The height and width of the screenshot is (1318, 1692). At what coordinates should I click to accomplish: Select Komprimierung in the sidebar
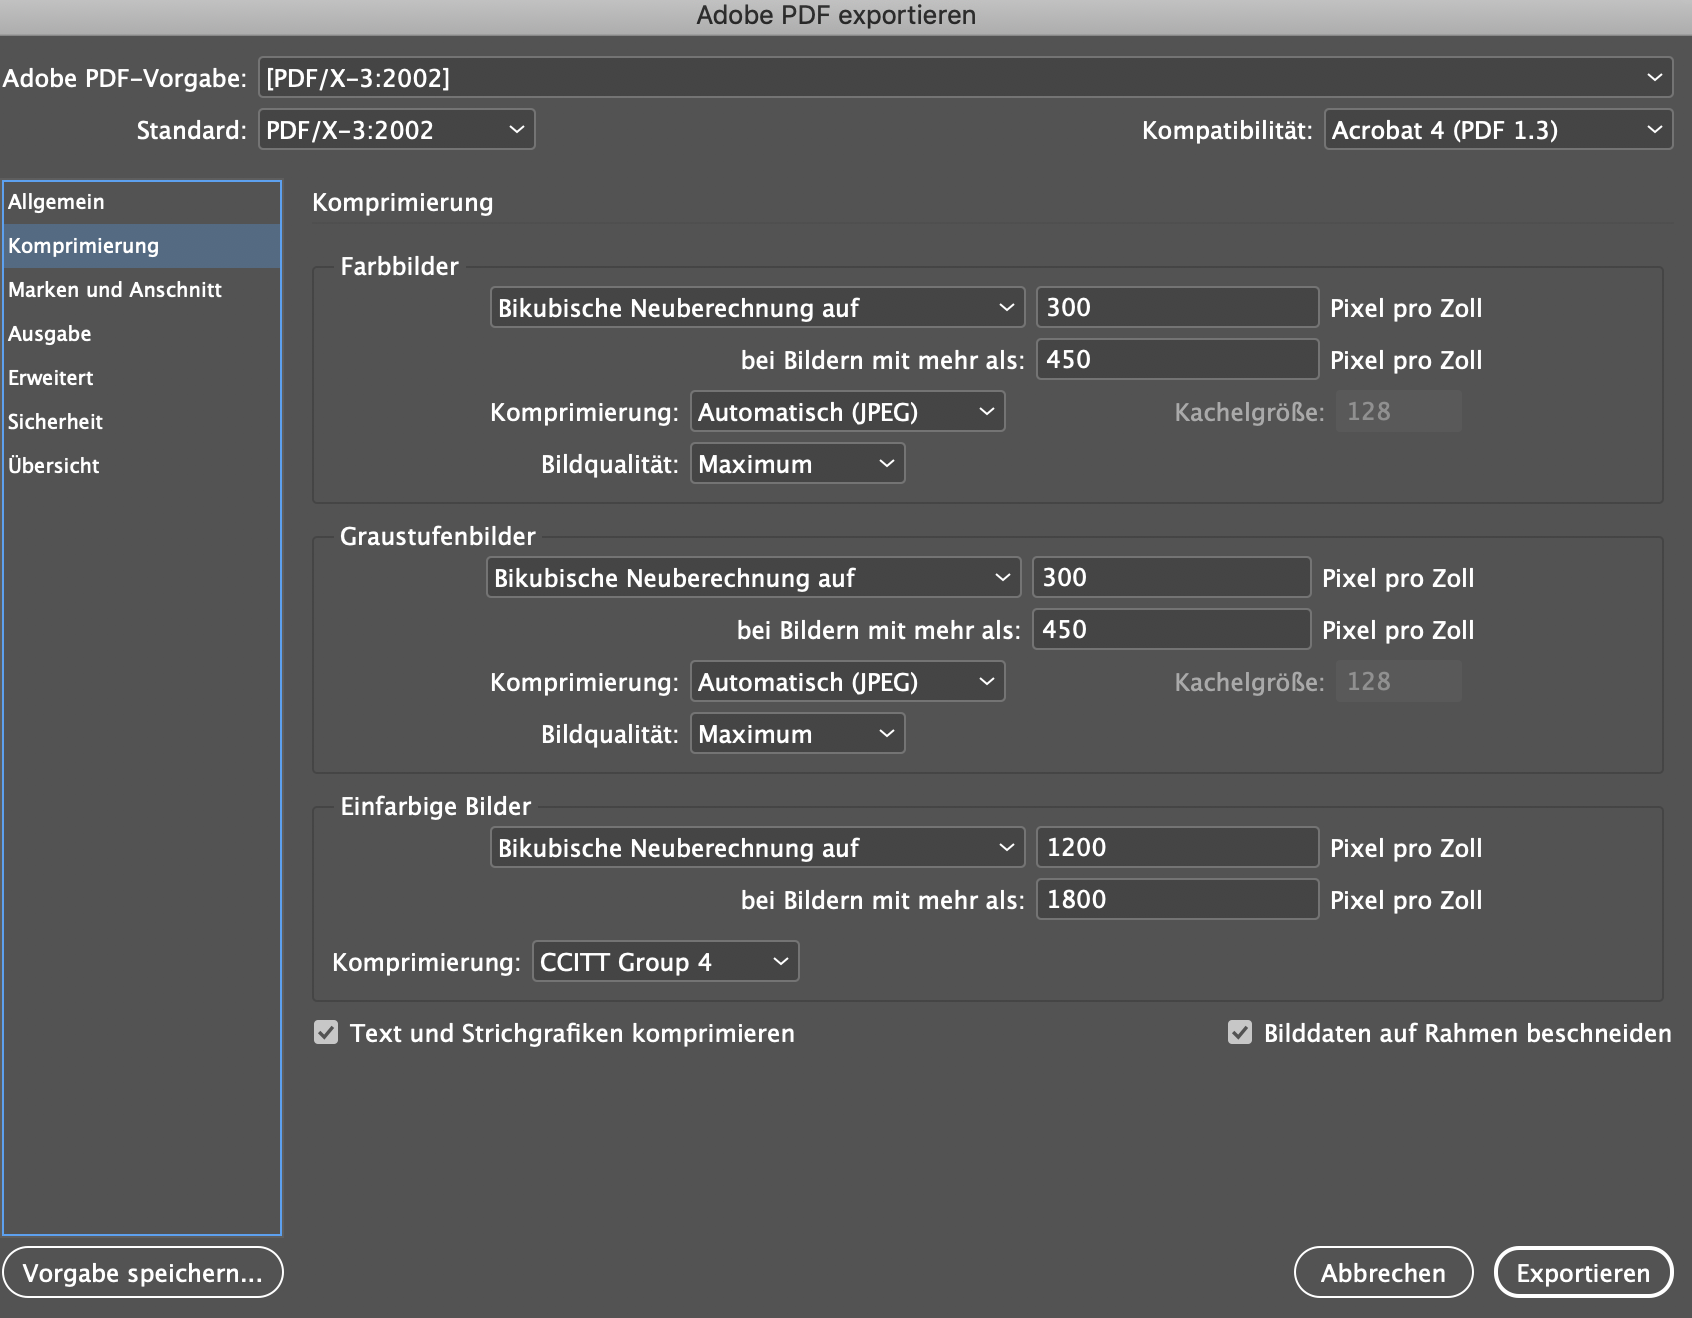pos(142,246)
